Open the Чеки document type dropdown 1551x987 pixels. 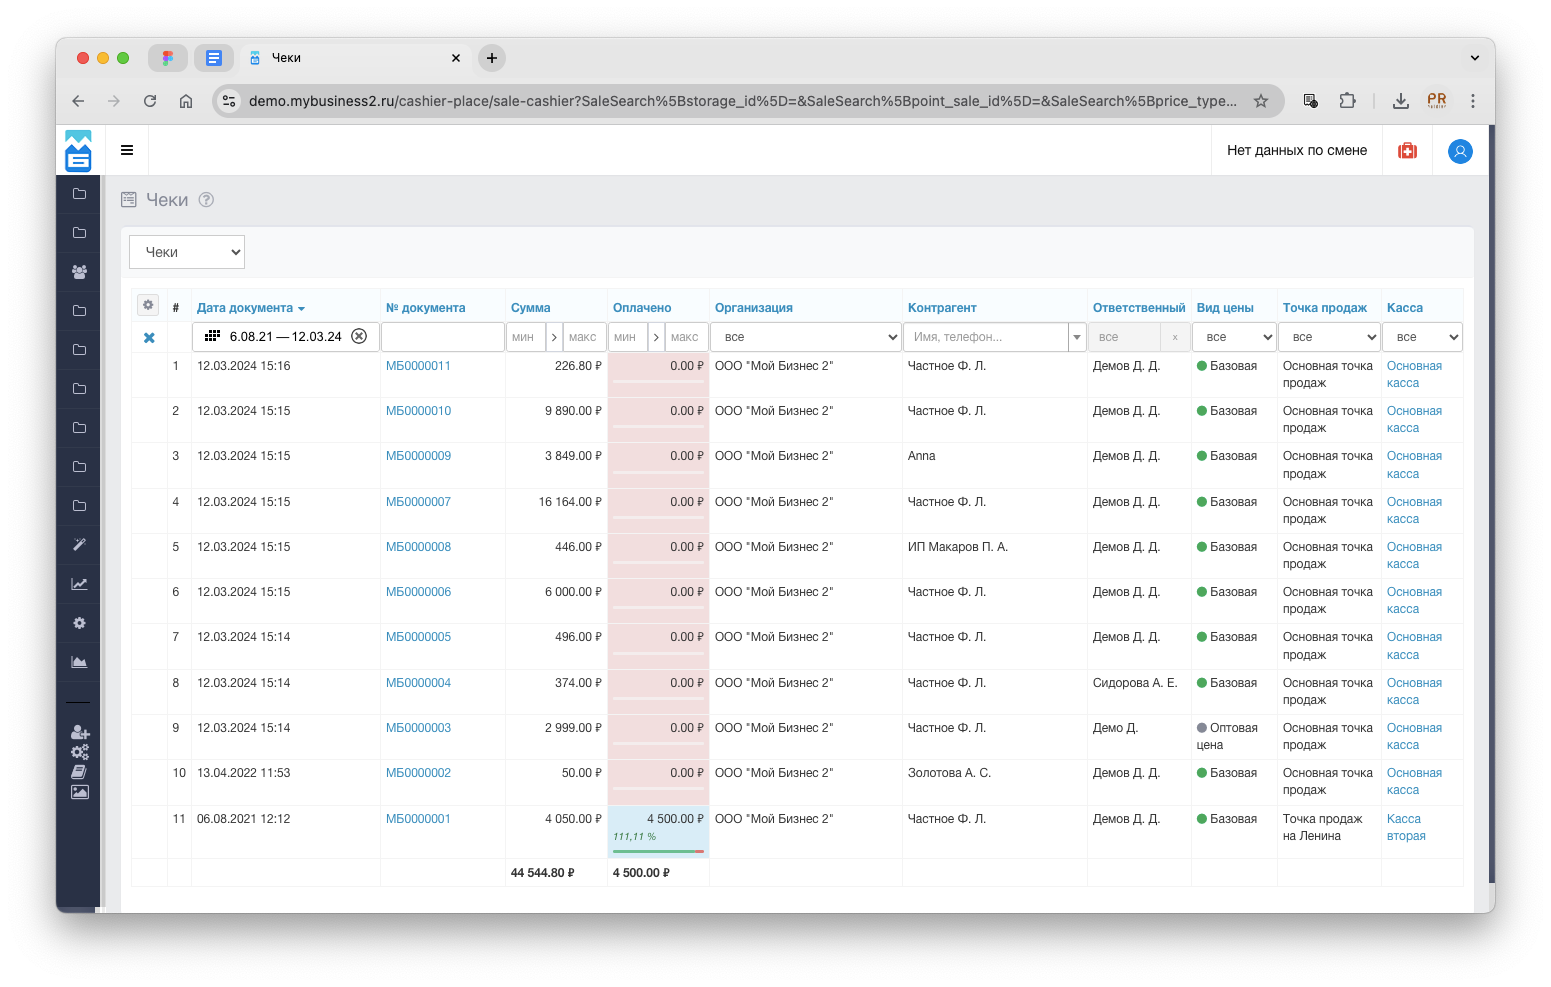click(187, 252)
